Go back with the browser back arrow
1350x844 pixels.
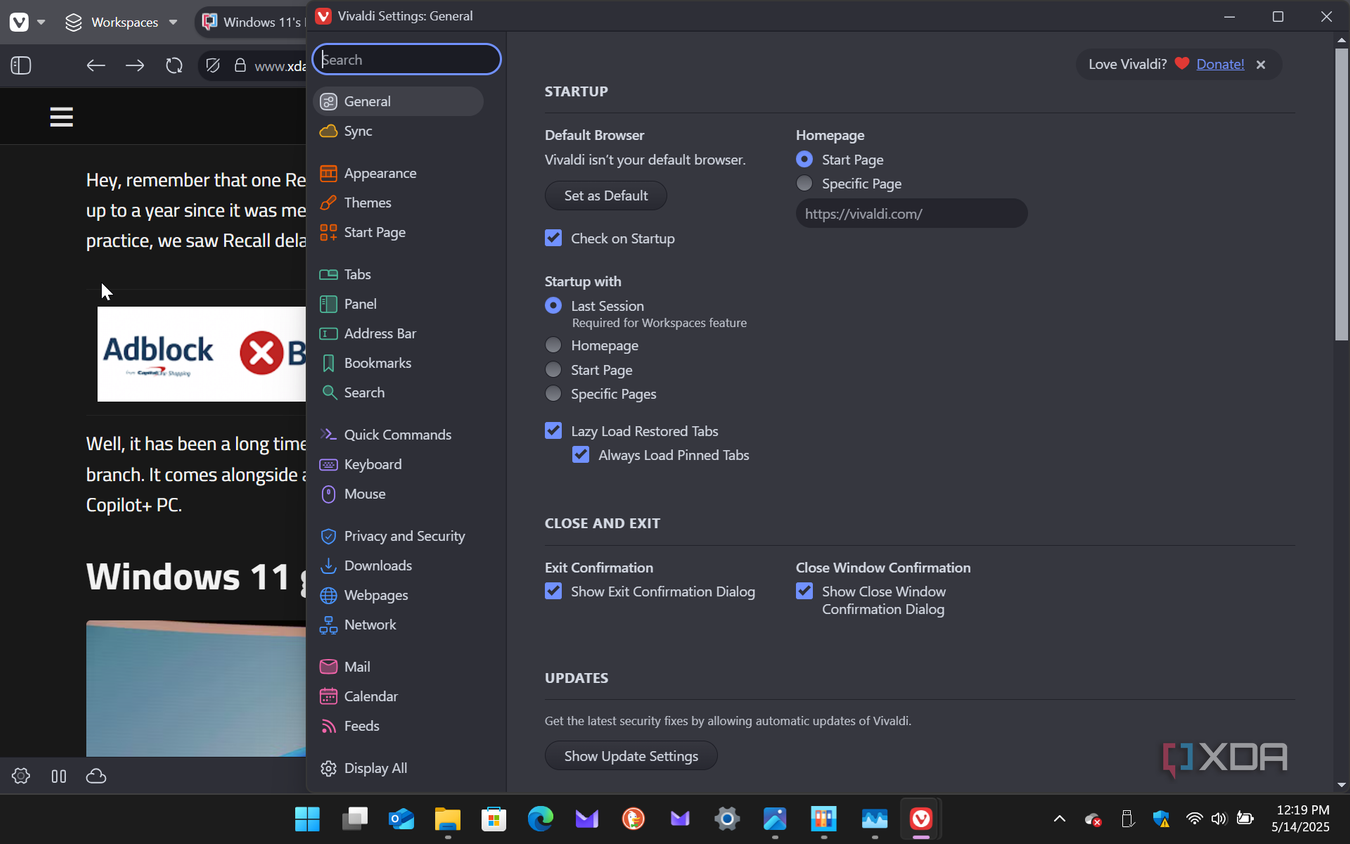pyautogui.click(x=95, y=65)
